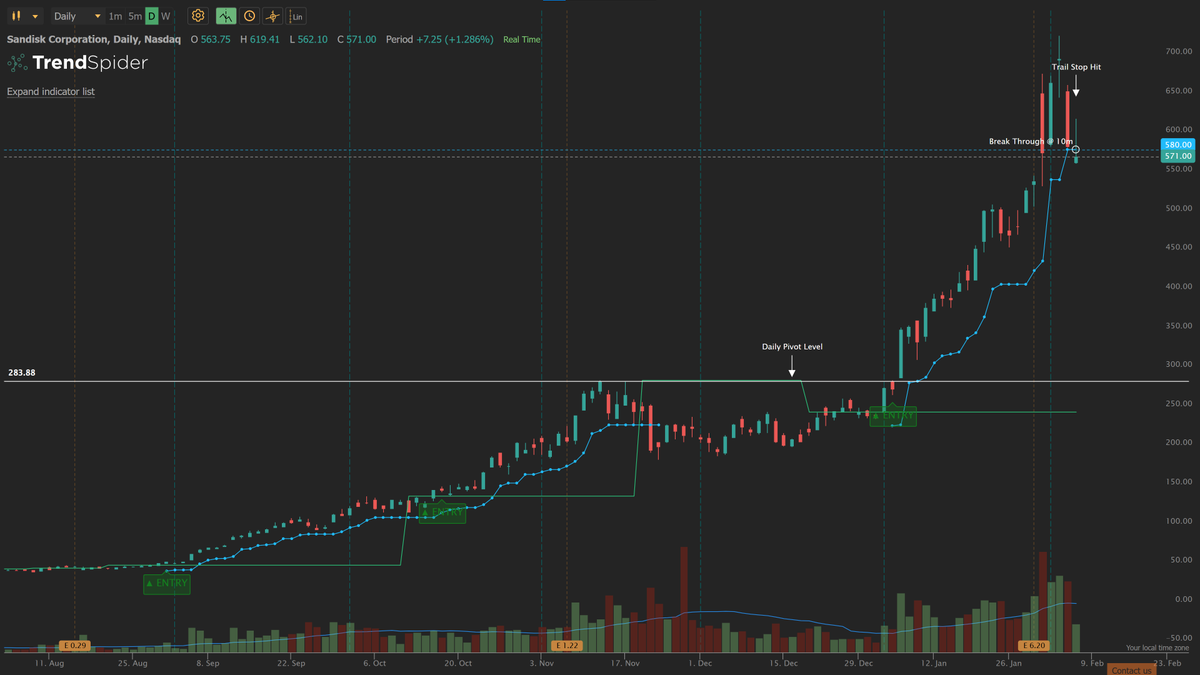Screen dimensions: 1200x675
Task: Toggle the highlighted price line markers icon
Action: (x=226, y=16)
